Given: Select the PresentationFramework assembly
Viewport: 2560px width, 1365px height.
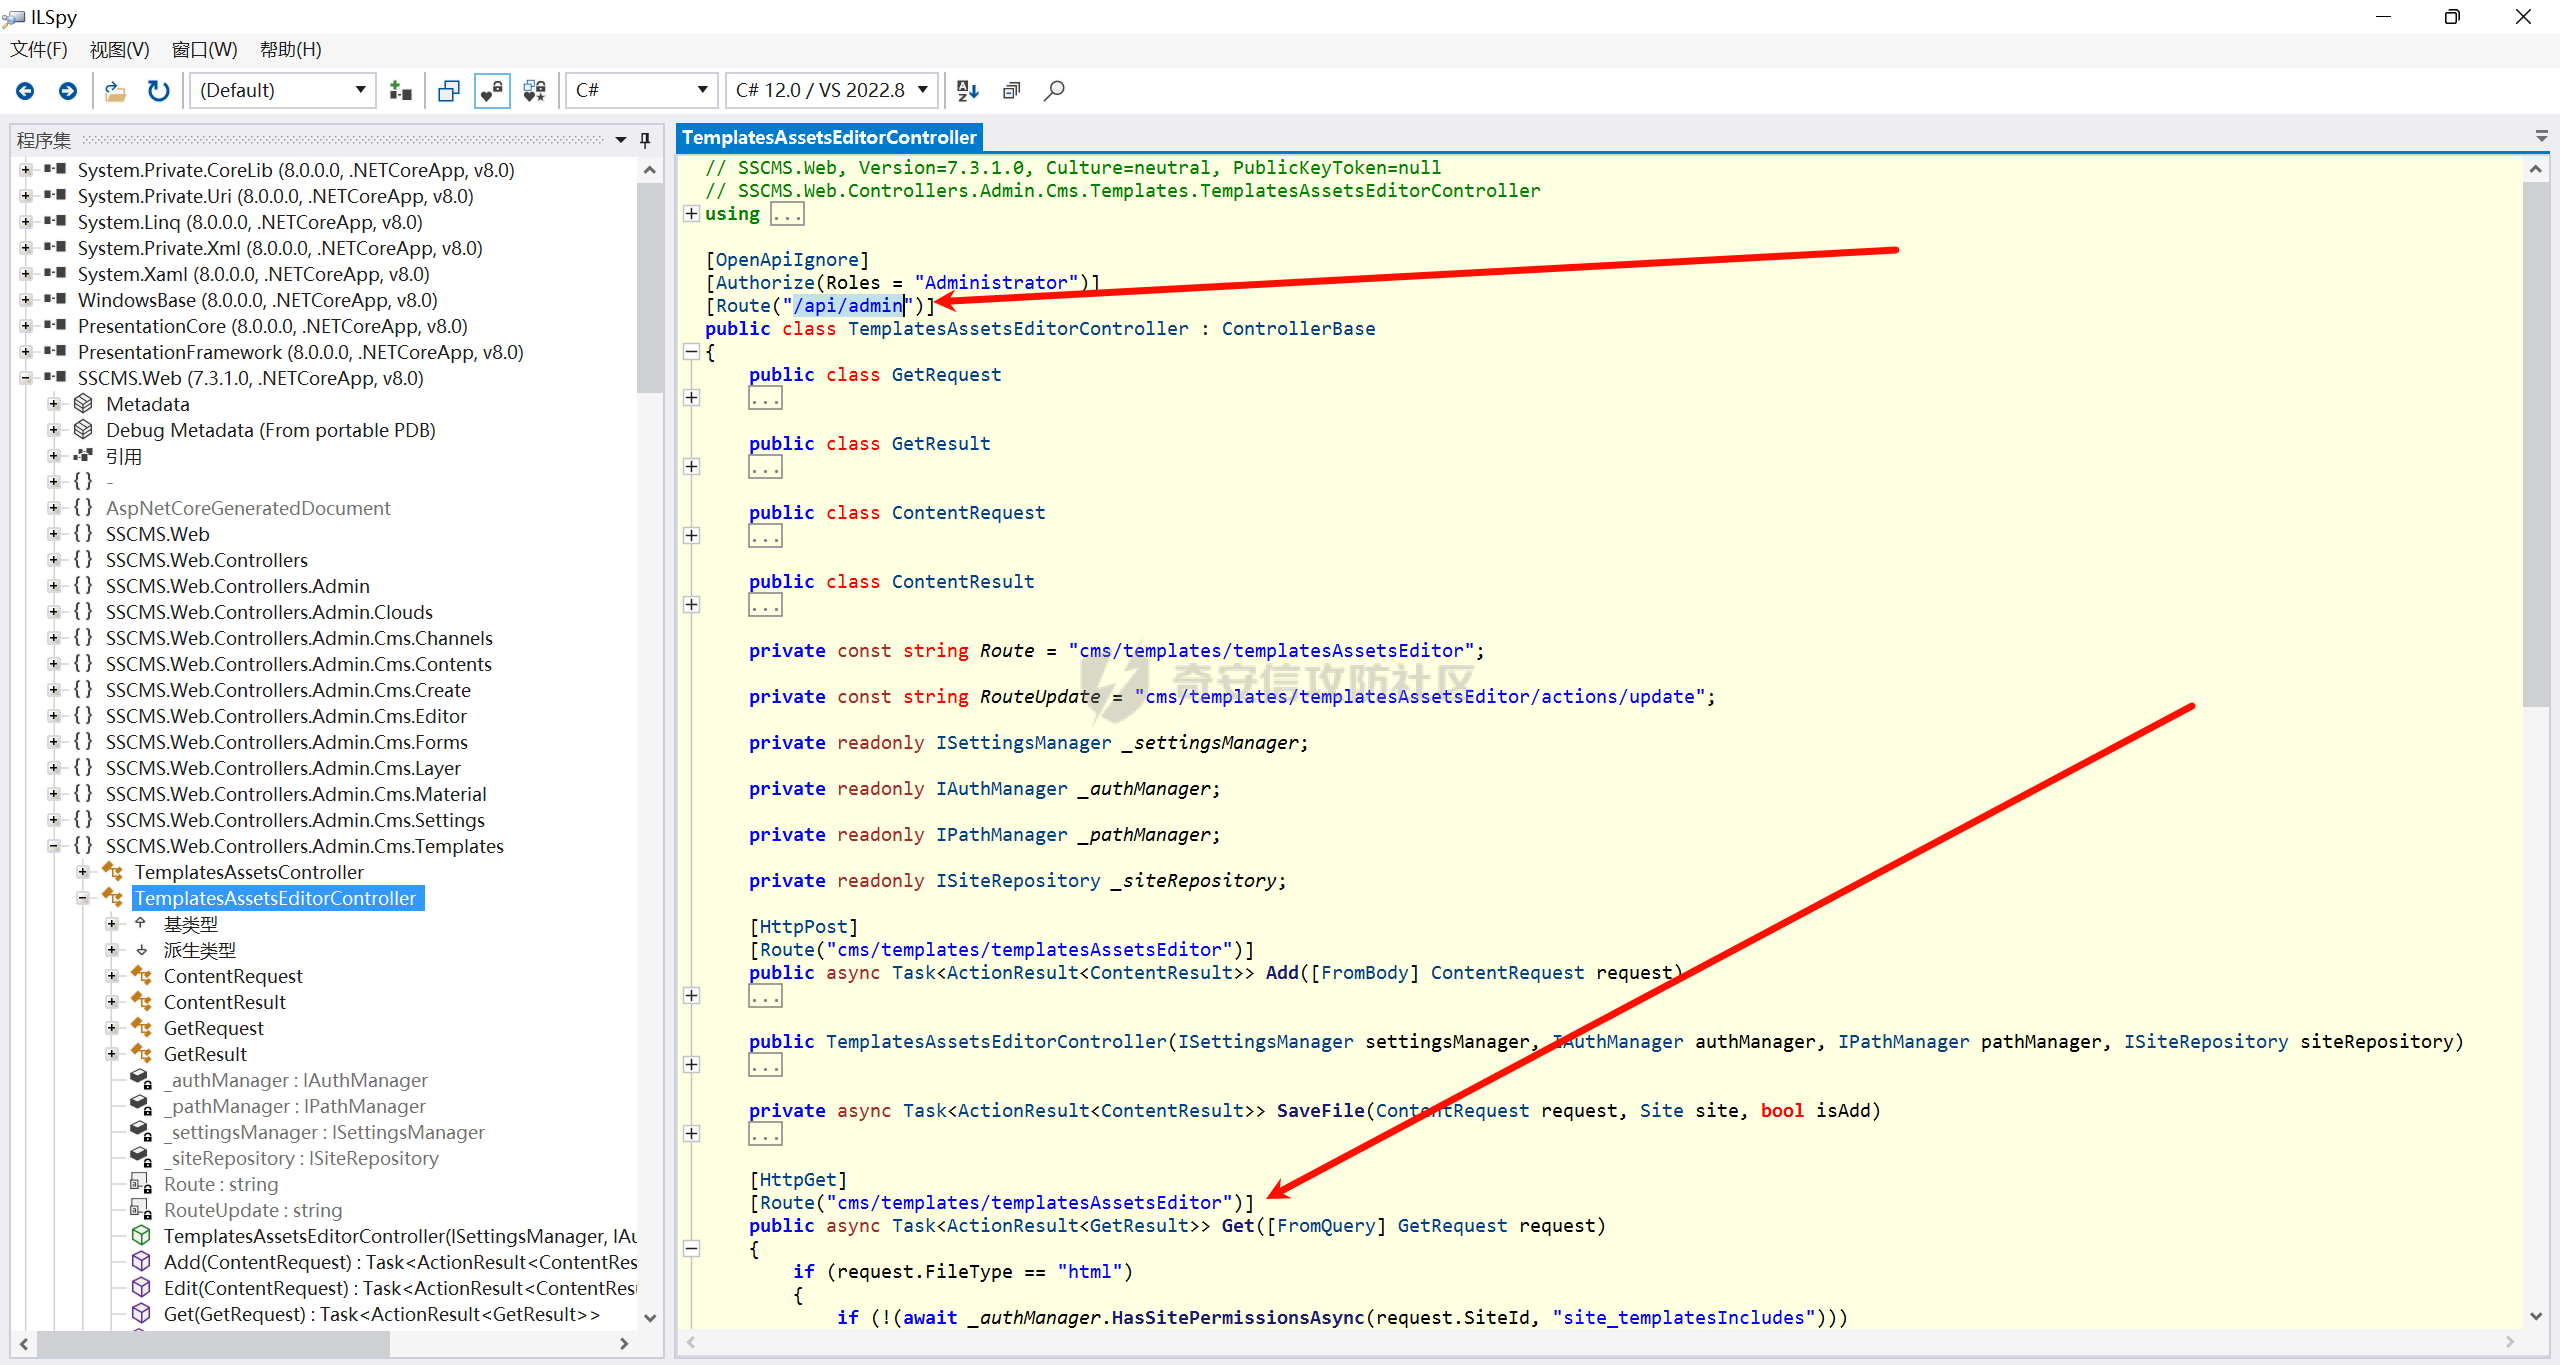Looking at the screenshot, I should 300,352.
